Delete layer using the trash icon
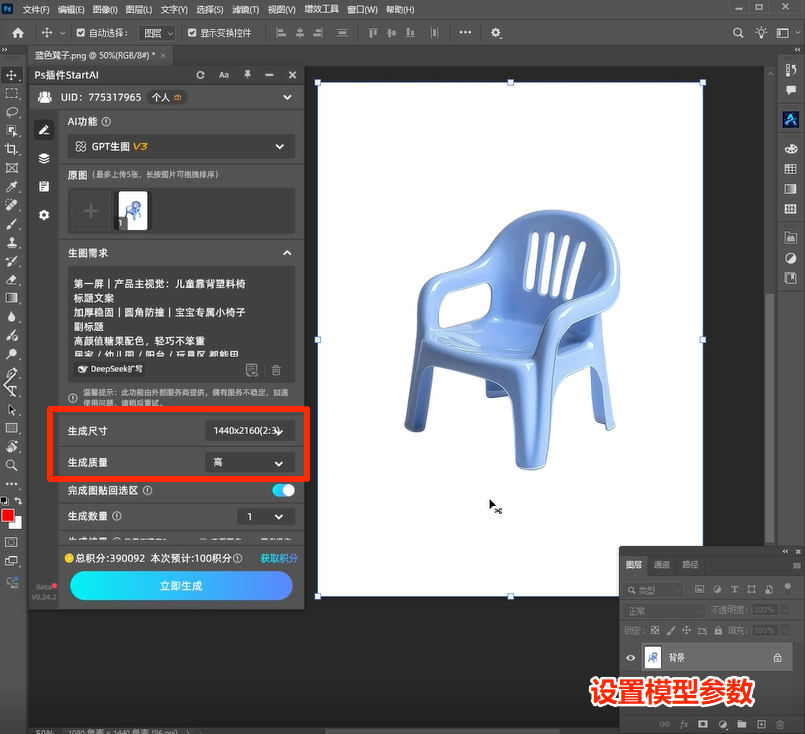 pos(780,724)
